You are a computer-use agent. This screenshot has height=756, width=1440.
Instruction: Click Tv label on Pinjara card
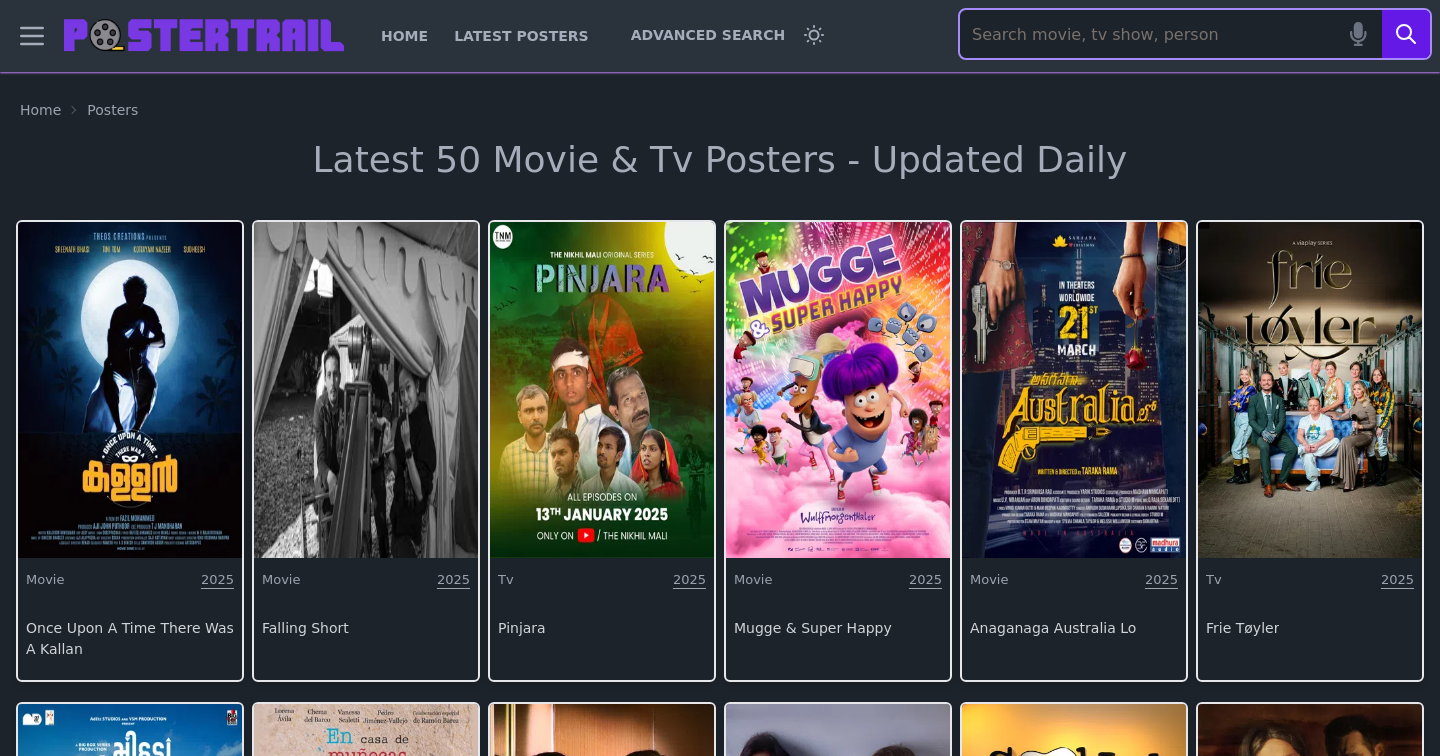tap(505, 580)
